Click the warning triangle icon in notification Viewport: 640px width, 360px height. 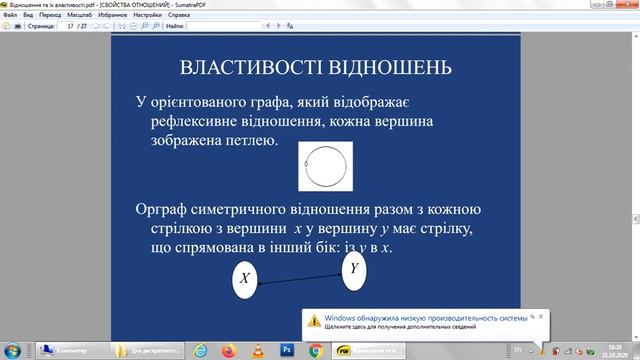click(314, 321)
